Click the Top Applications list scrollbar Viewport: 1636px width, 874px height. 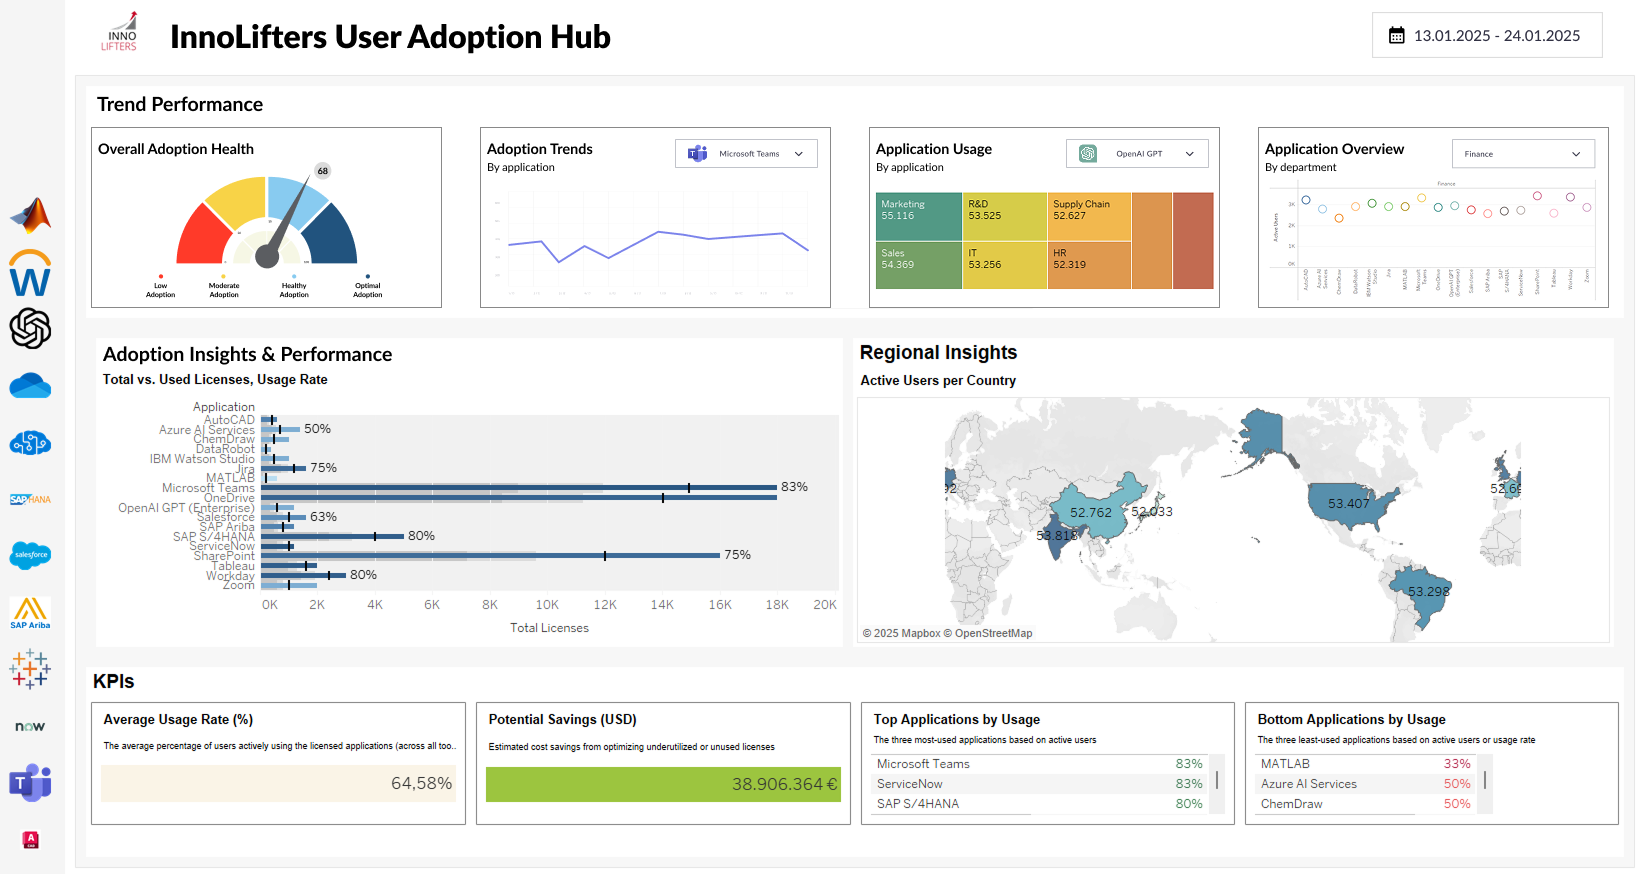pyautogui.click(x=1217, y=780)
